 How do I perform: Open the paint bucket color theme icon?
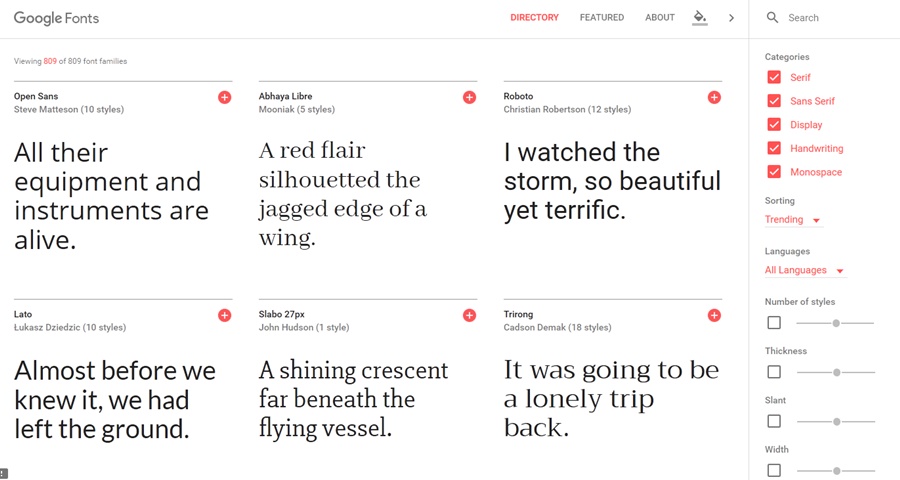click(x=699, y=17)
